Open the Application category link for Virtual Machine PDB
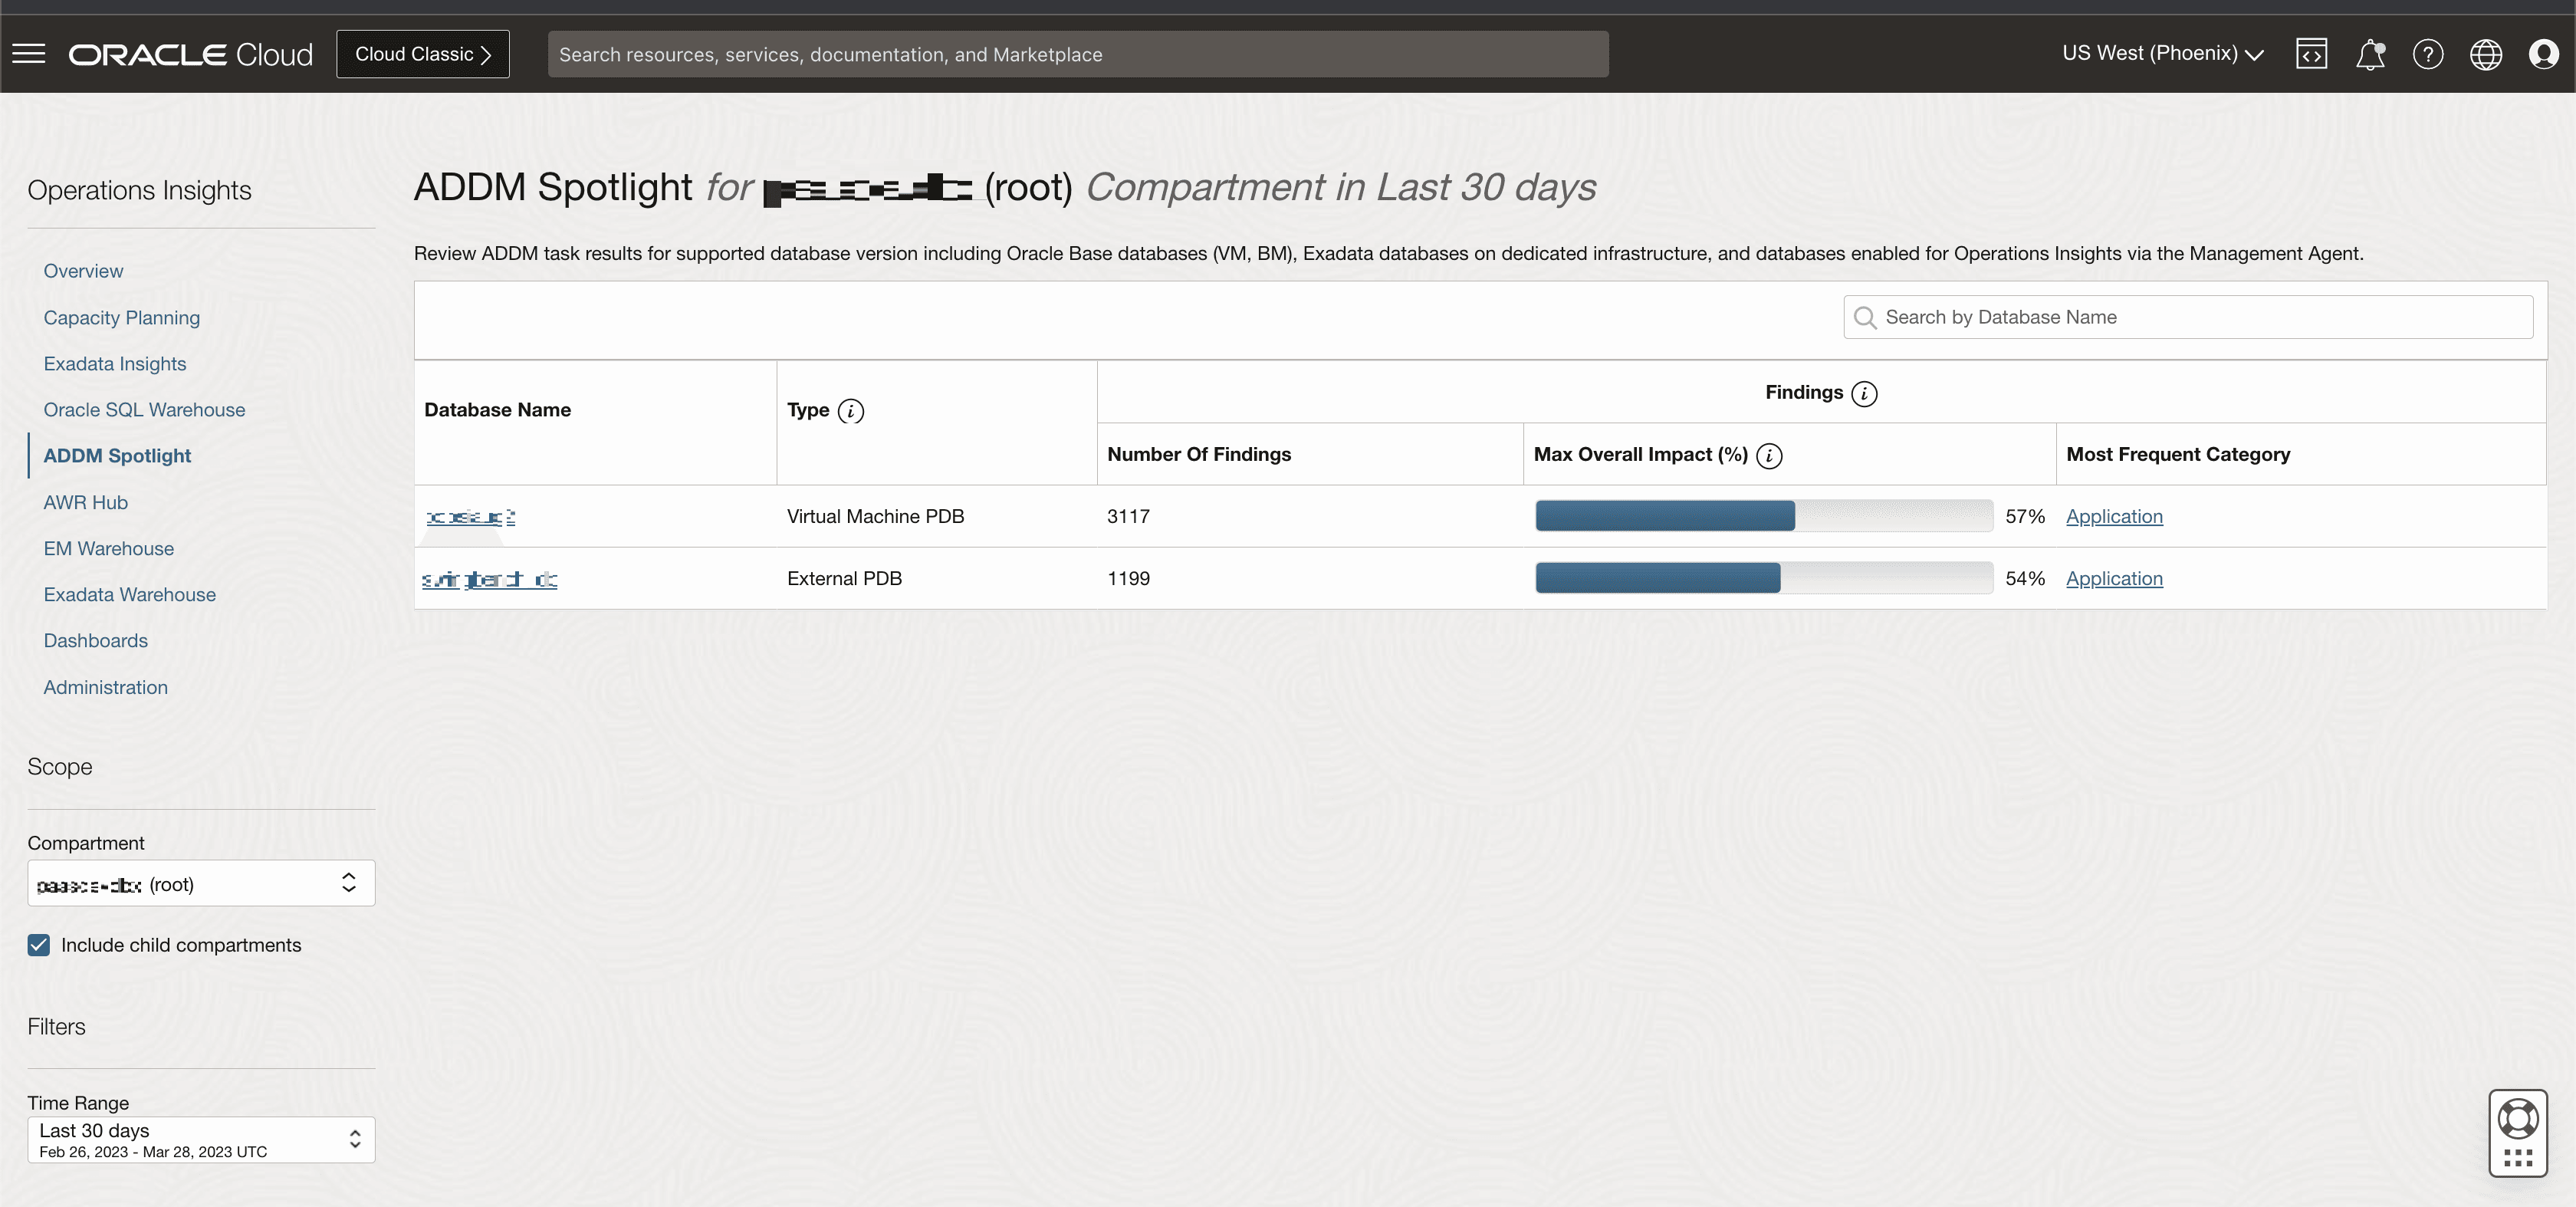2576x1207 pixels. 2114,516
